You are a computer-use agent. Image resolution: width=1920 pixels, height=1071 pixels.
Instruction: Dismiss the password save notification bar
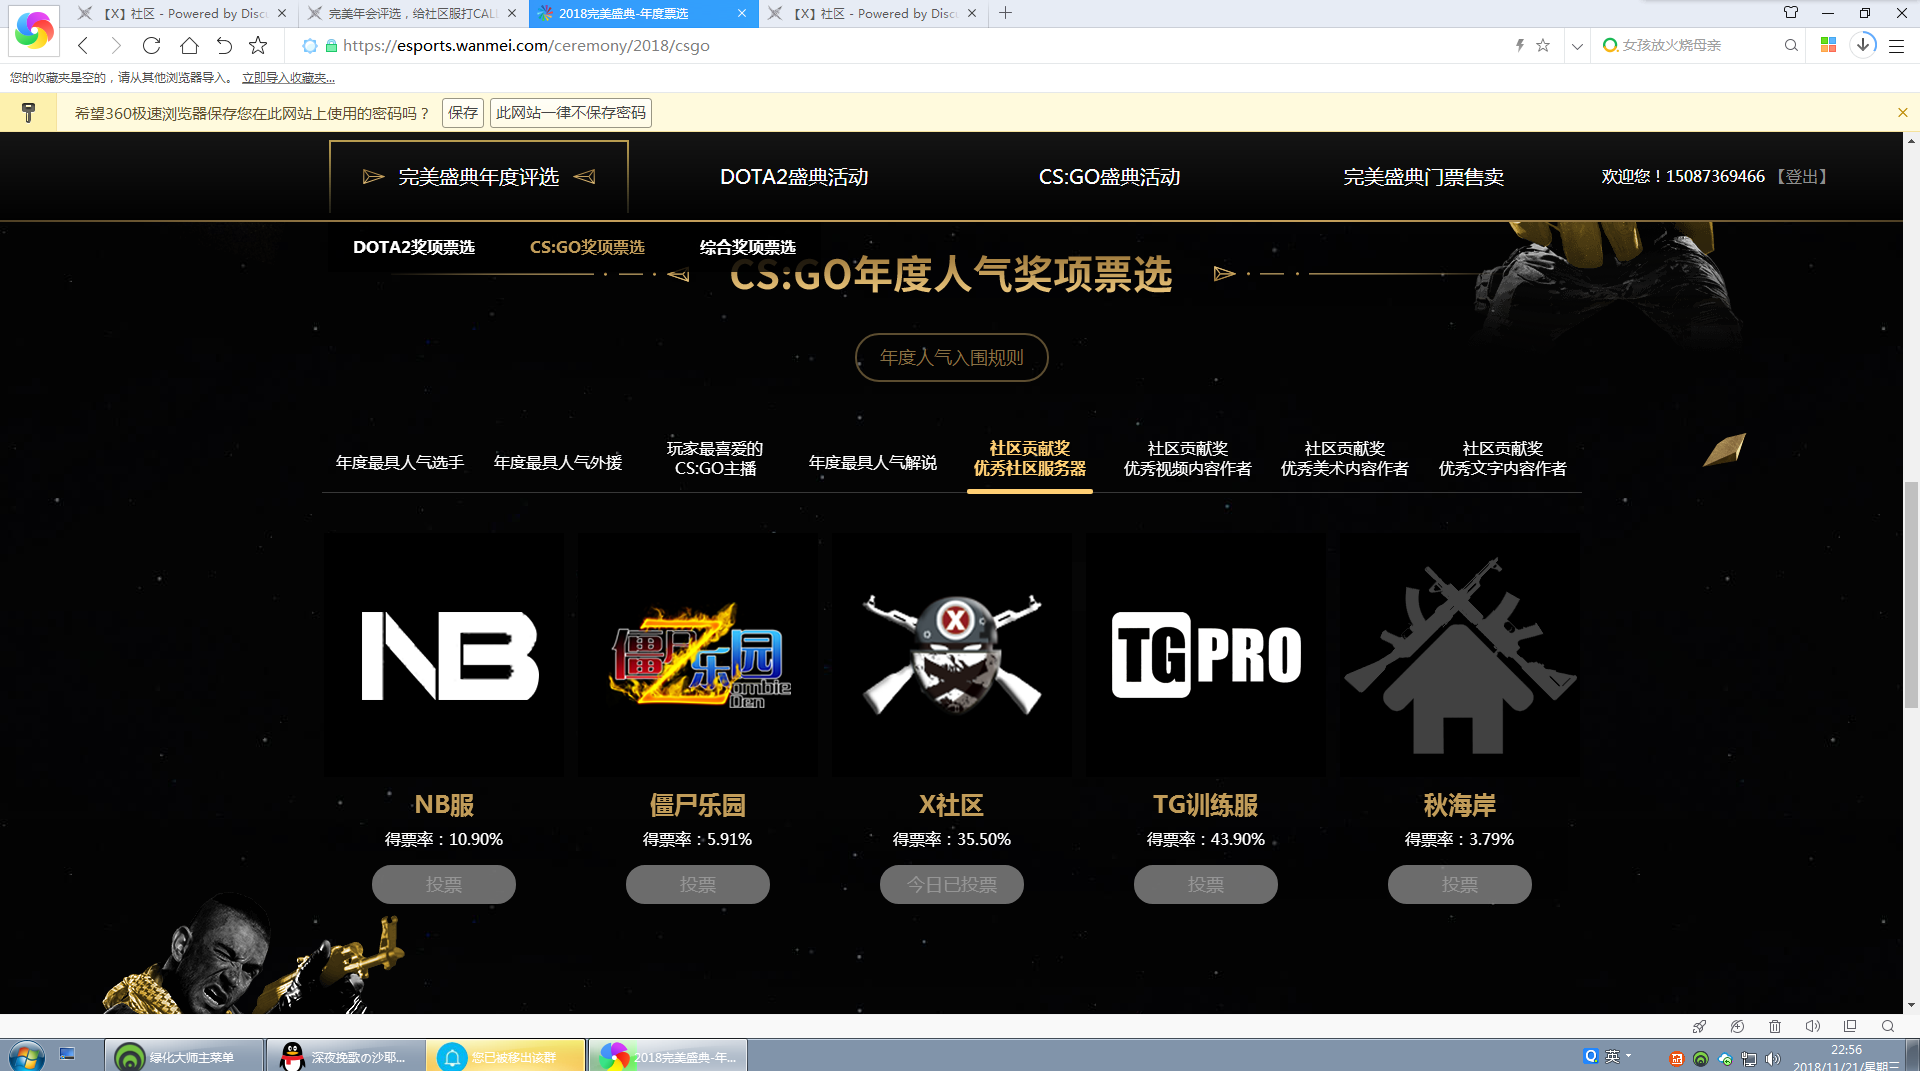point(1903,113)
